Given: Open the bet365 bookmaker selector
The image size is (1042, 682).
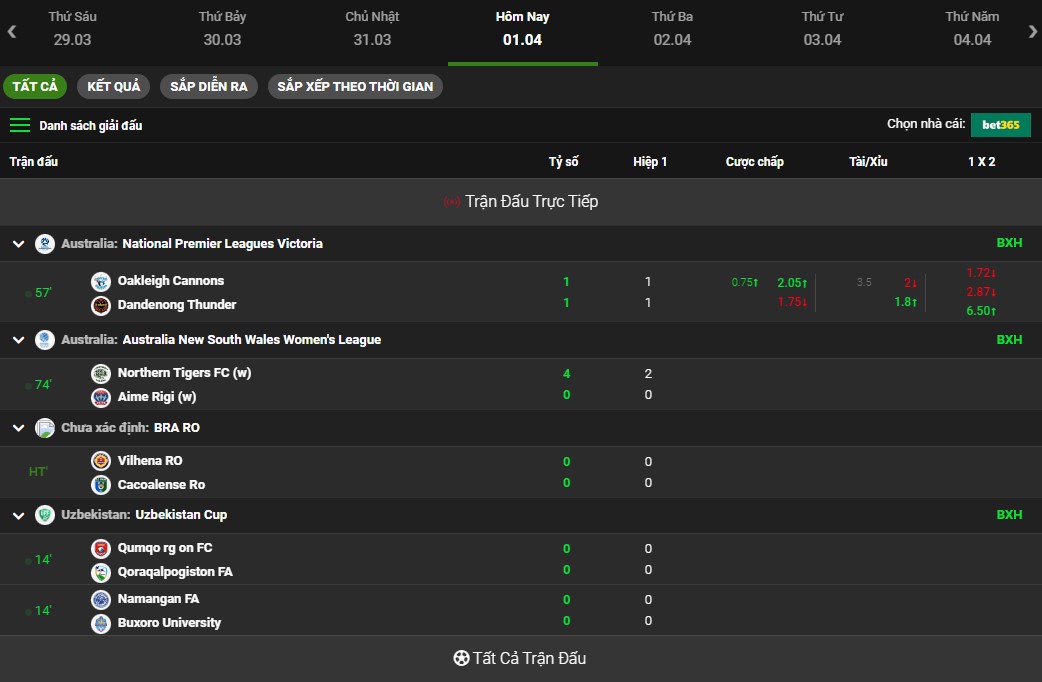Looking at the screenshot, I should (1000, 125).
